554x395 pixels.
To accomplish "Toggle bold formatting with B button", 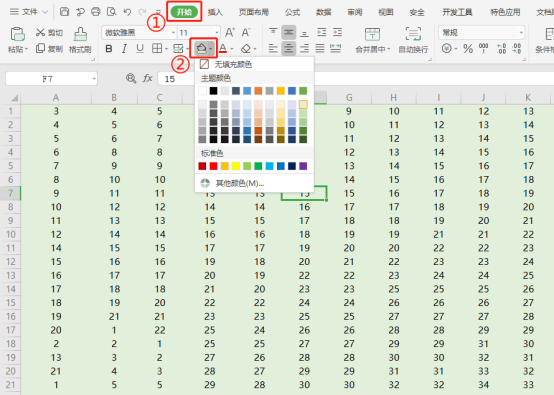I will pos(109,49).
